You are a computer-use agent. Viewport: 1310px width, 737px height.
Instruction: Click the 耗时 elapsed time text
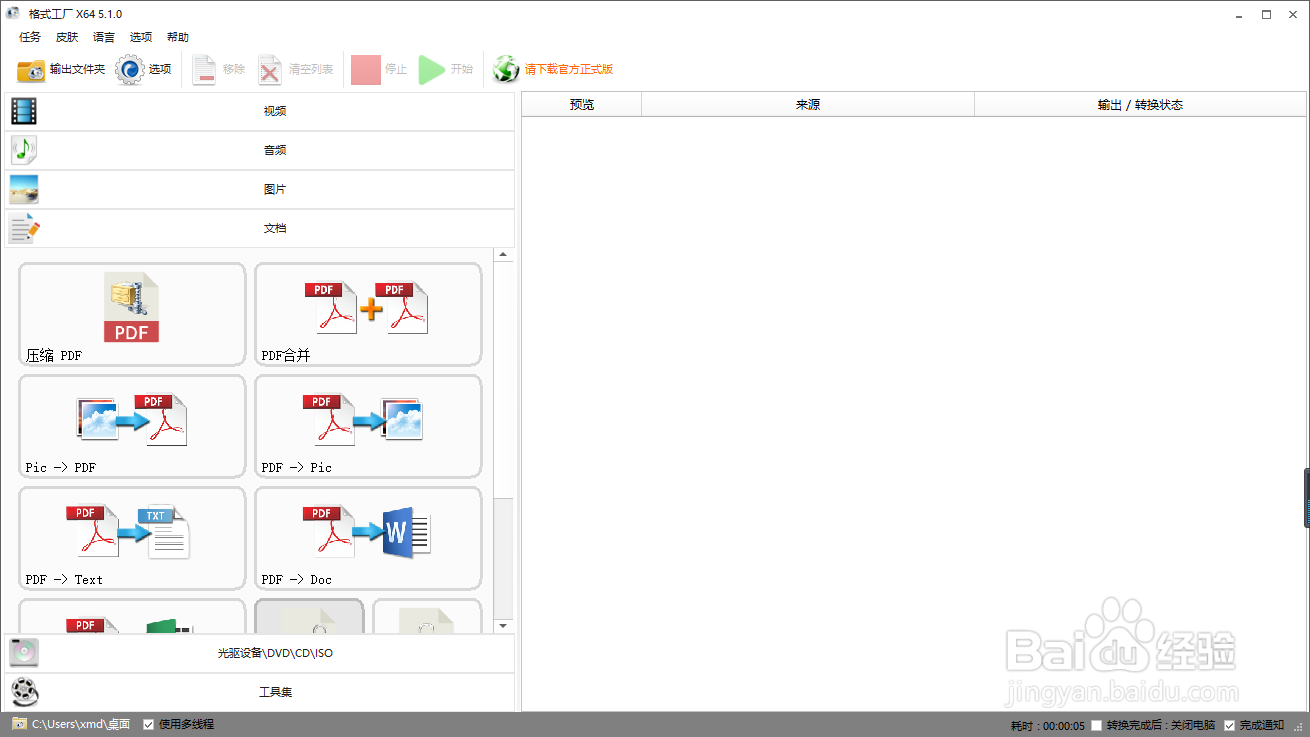(1048, 725)
